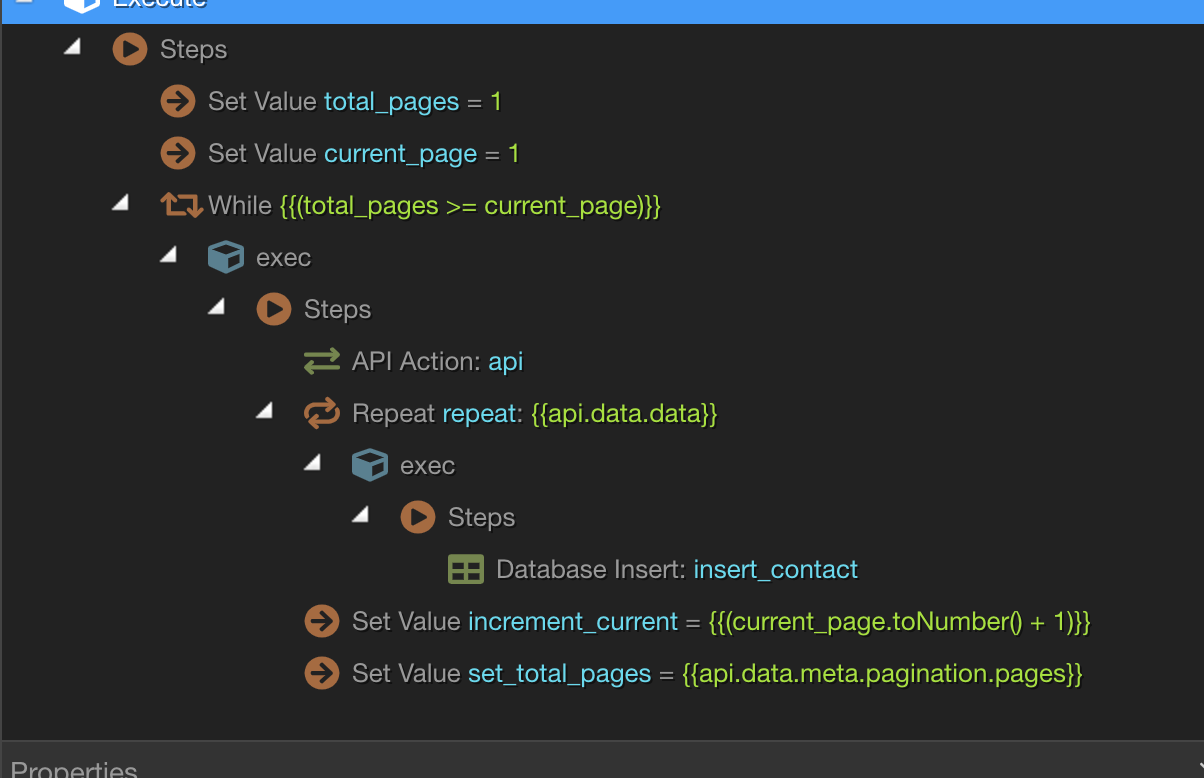Select the Set Value set_total_pages step

pyautogui.click(x=716, y=673)
